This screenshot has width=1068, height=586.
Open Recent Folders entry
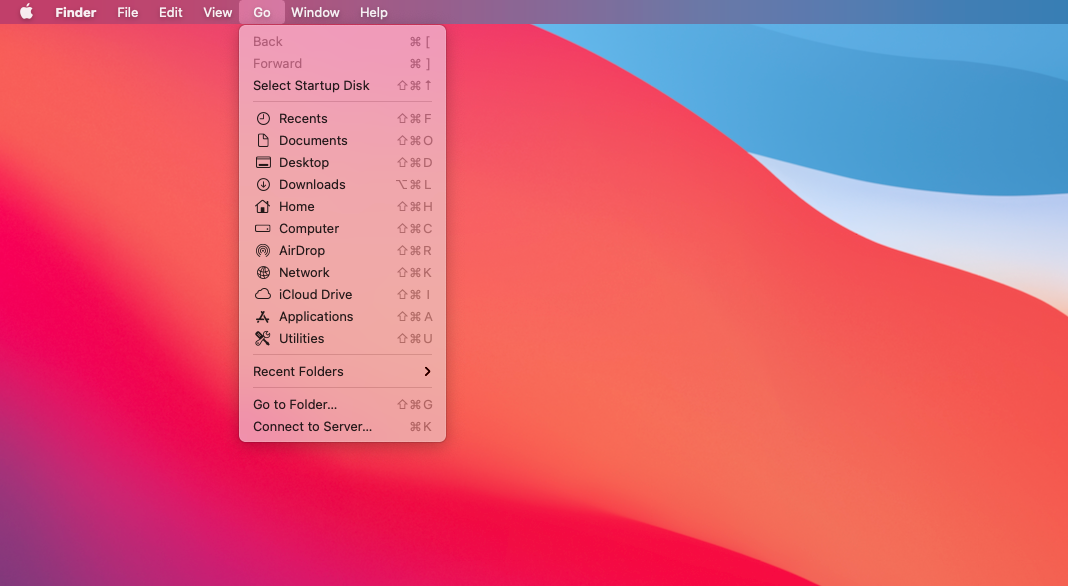(x=343, y=371)
